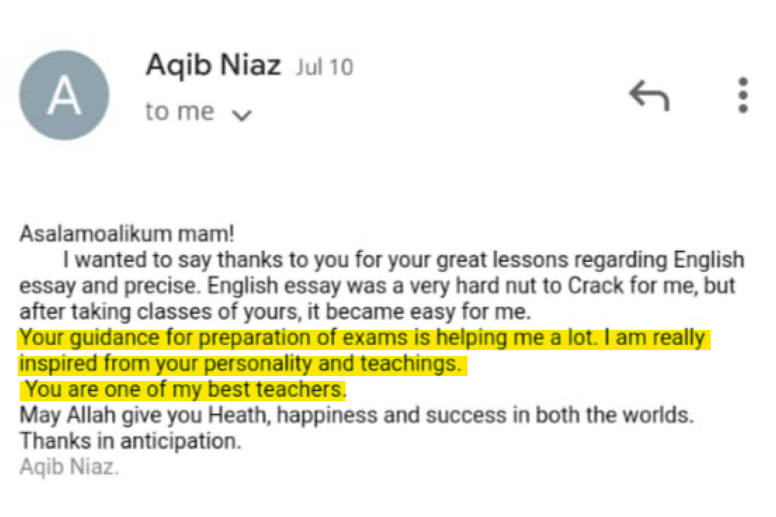The width and height of the screenshot is (776, 517).
Task: Click highlighted sentence "You are one of my best teachers."
Action: click(185, 389)
